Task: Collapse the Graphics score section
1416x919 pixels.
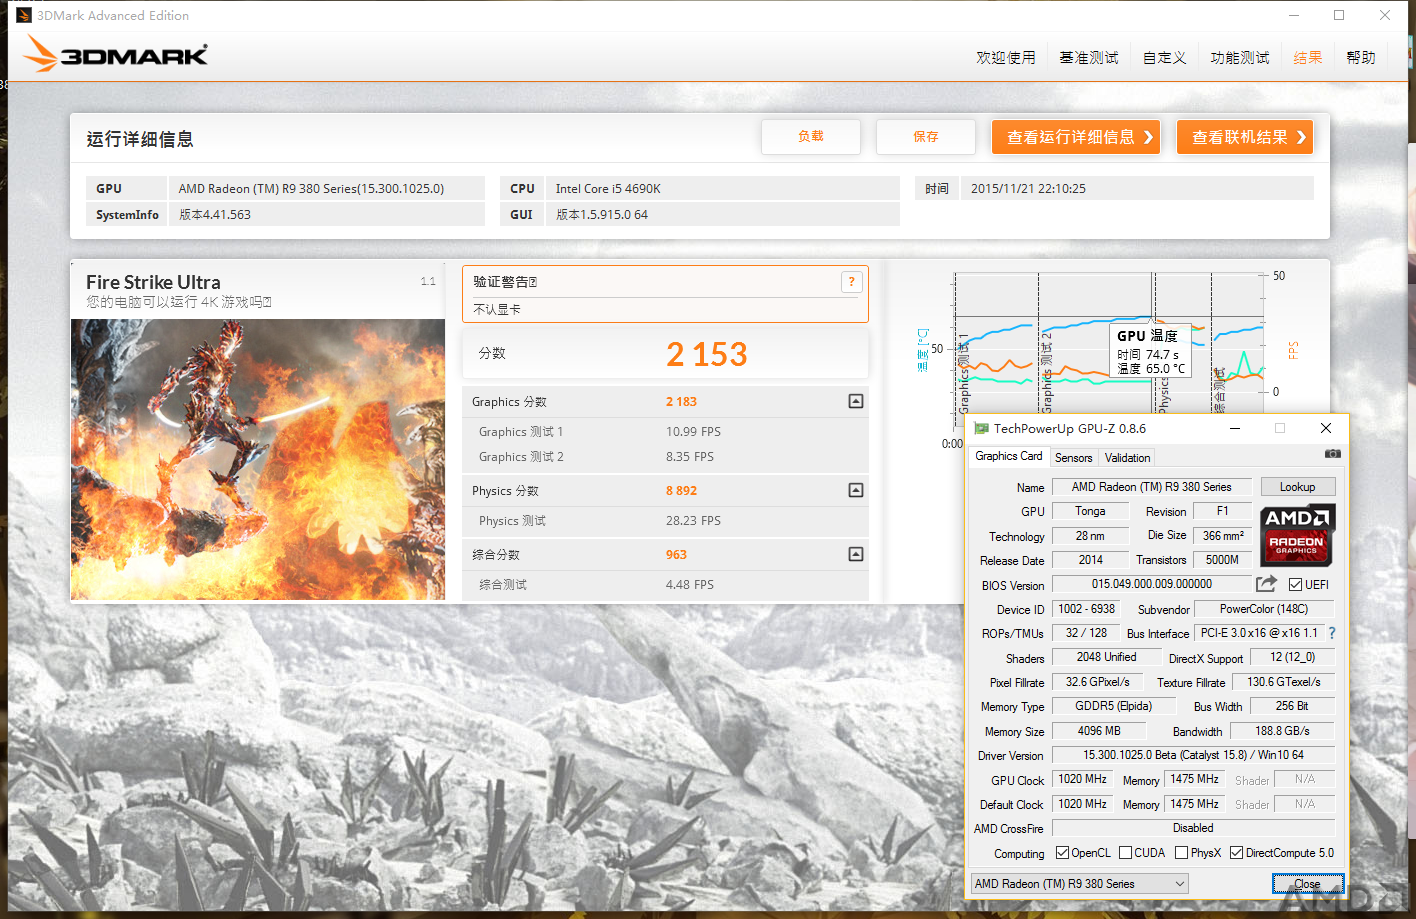Action: [856, 401]
